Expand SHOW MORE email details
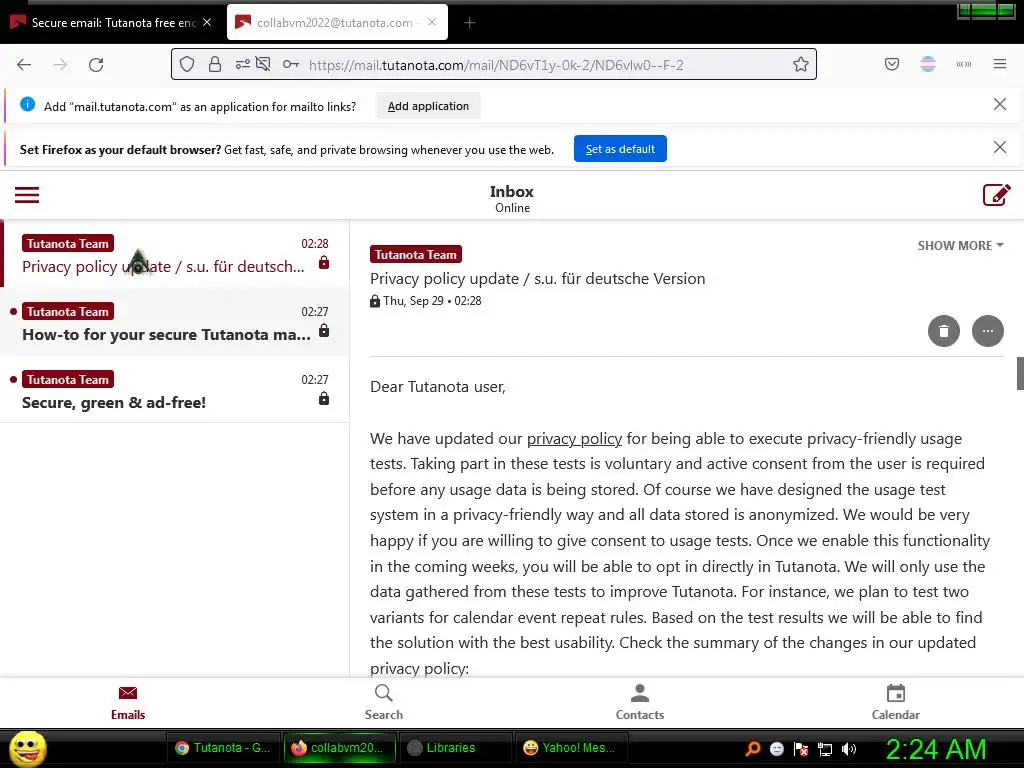 pyautogui.click(x=960, y=246)
